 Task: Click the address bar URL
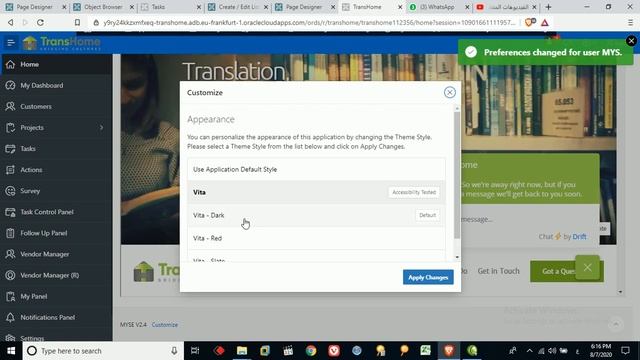[309, 22]
